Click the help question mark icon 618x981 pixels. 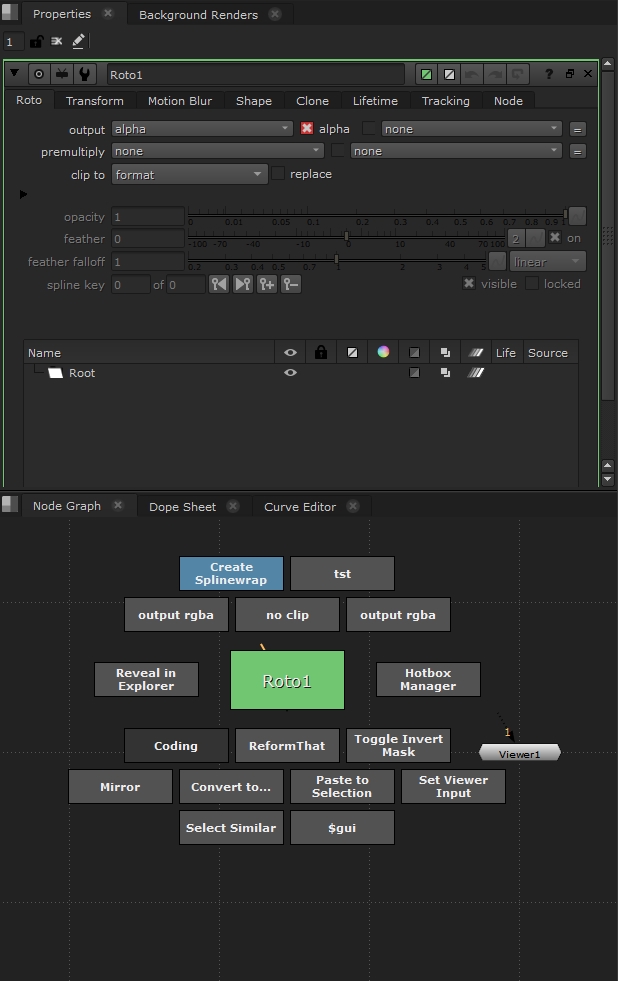(x=549, y=74)
